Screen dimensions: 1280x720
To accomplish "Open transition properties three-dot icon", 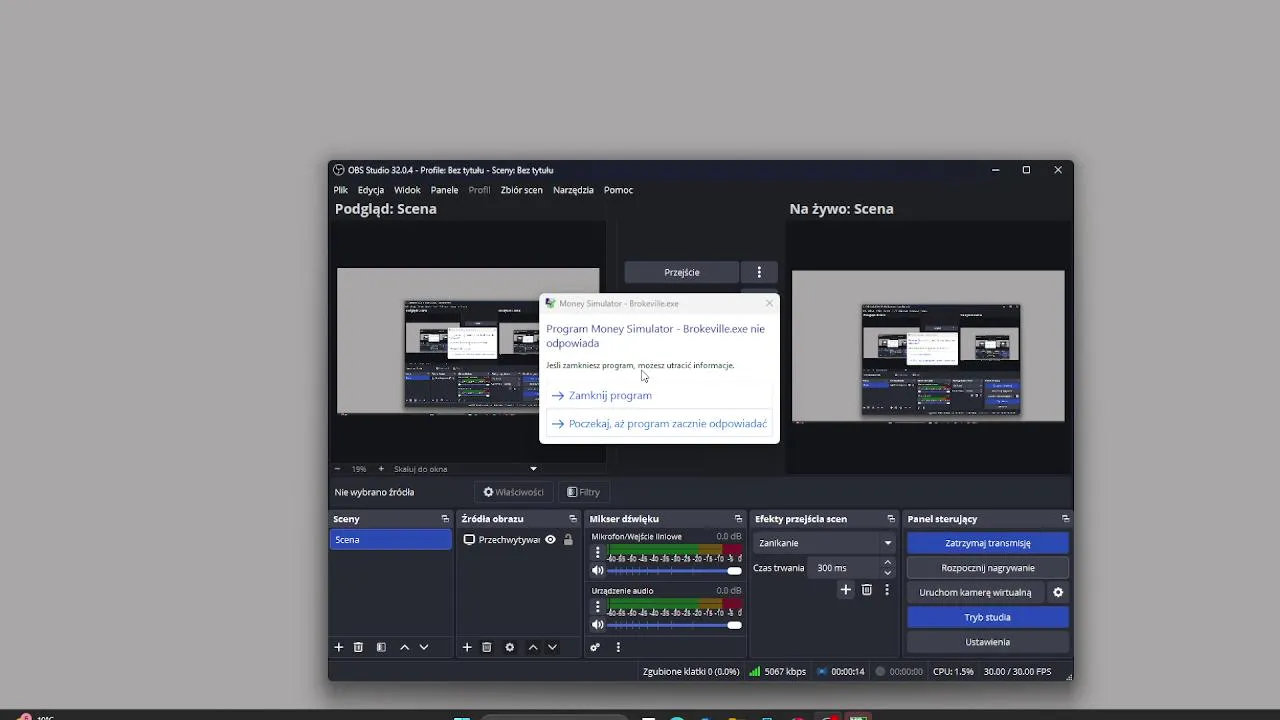I will coord(887,590).
